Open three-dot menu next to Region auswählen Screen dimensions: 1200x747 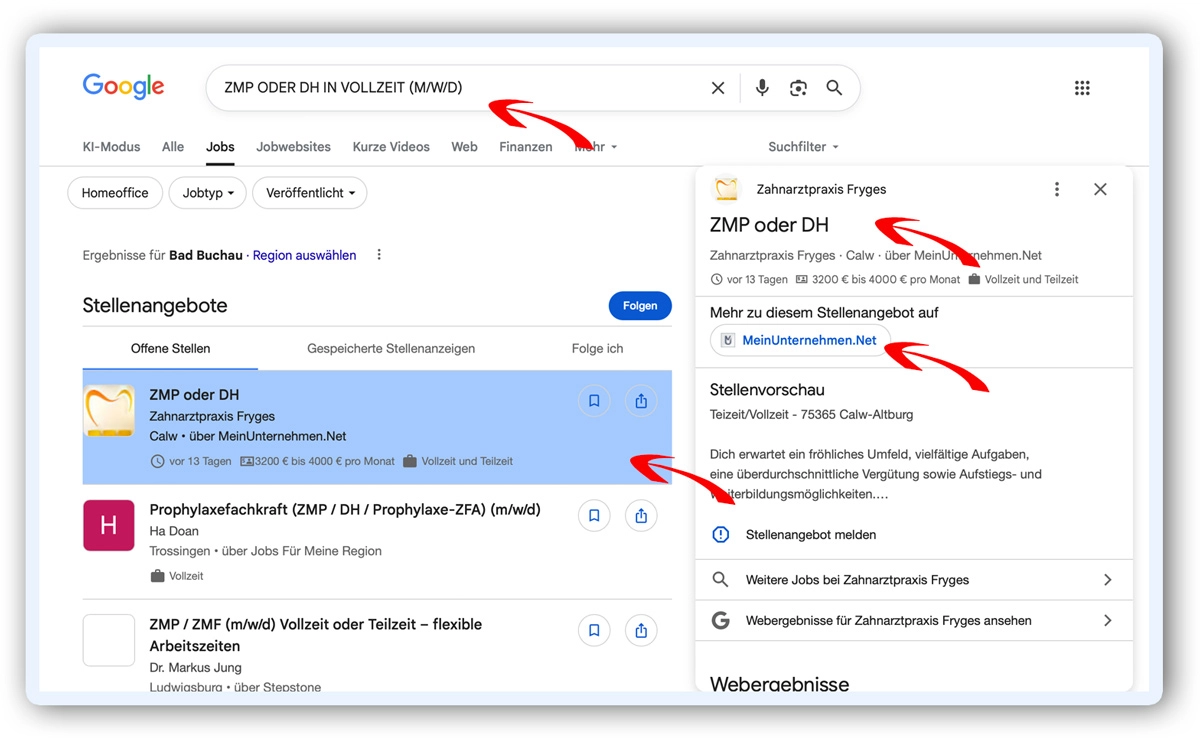[379, 255]
